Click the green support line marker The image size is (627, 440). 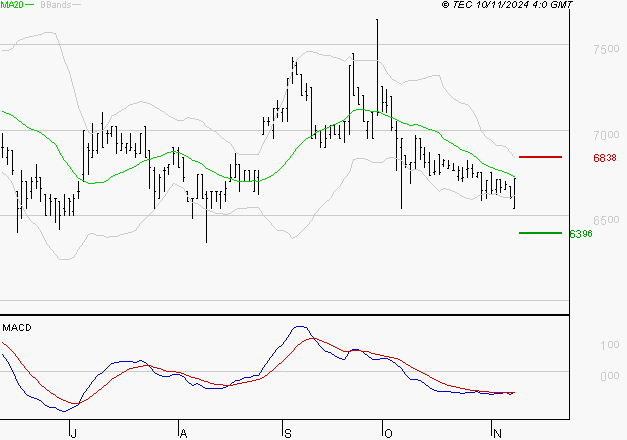point(540,233)
